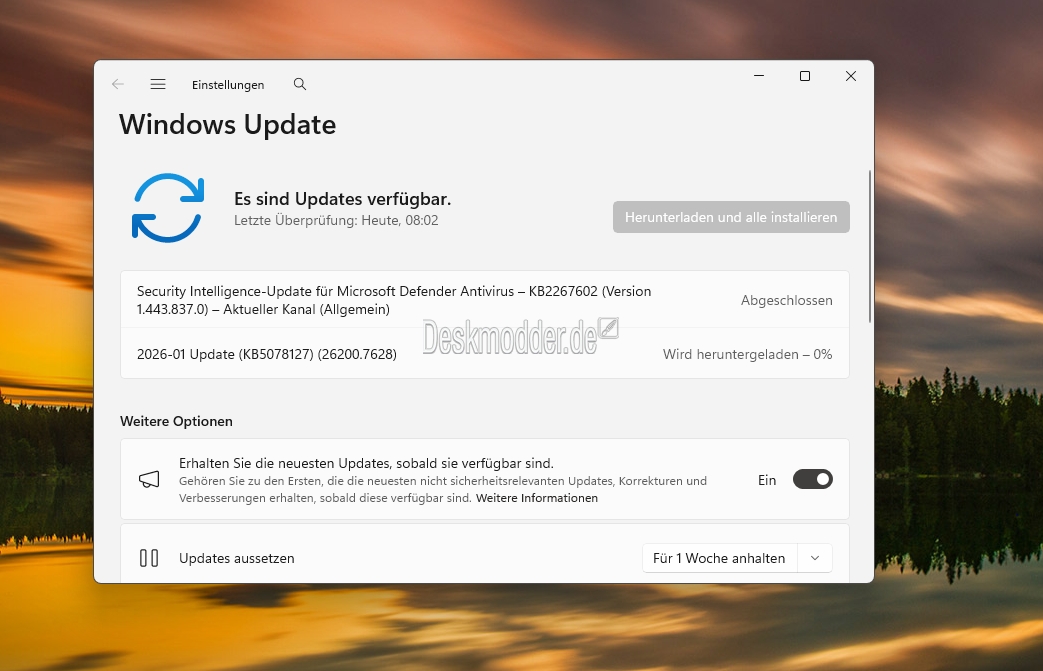Click the back arrow in Settings
Viewport: 1043px width, 671px height.
(118, 85)
